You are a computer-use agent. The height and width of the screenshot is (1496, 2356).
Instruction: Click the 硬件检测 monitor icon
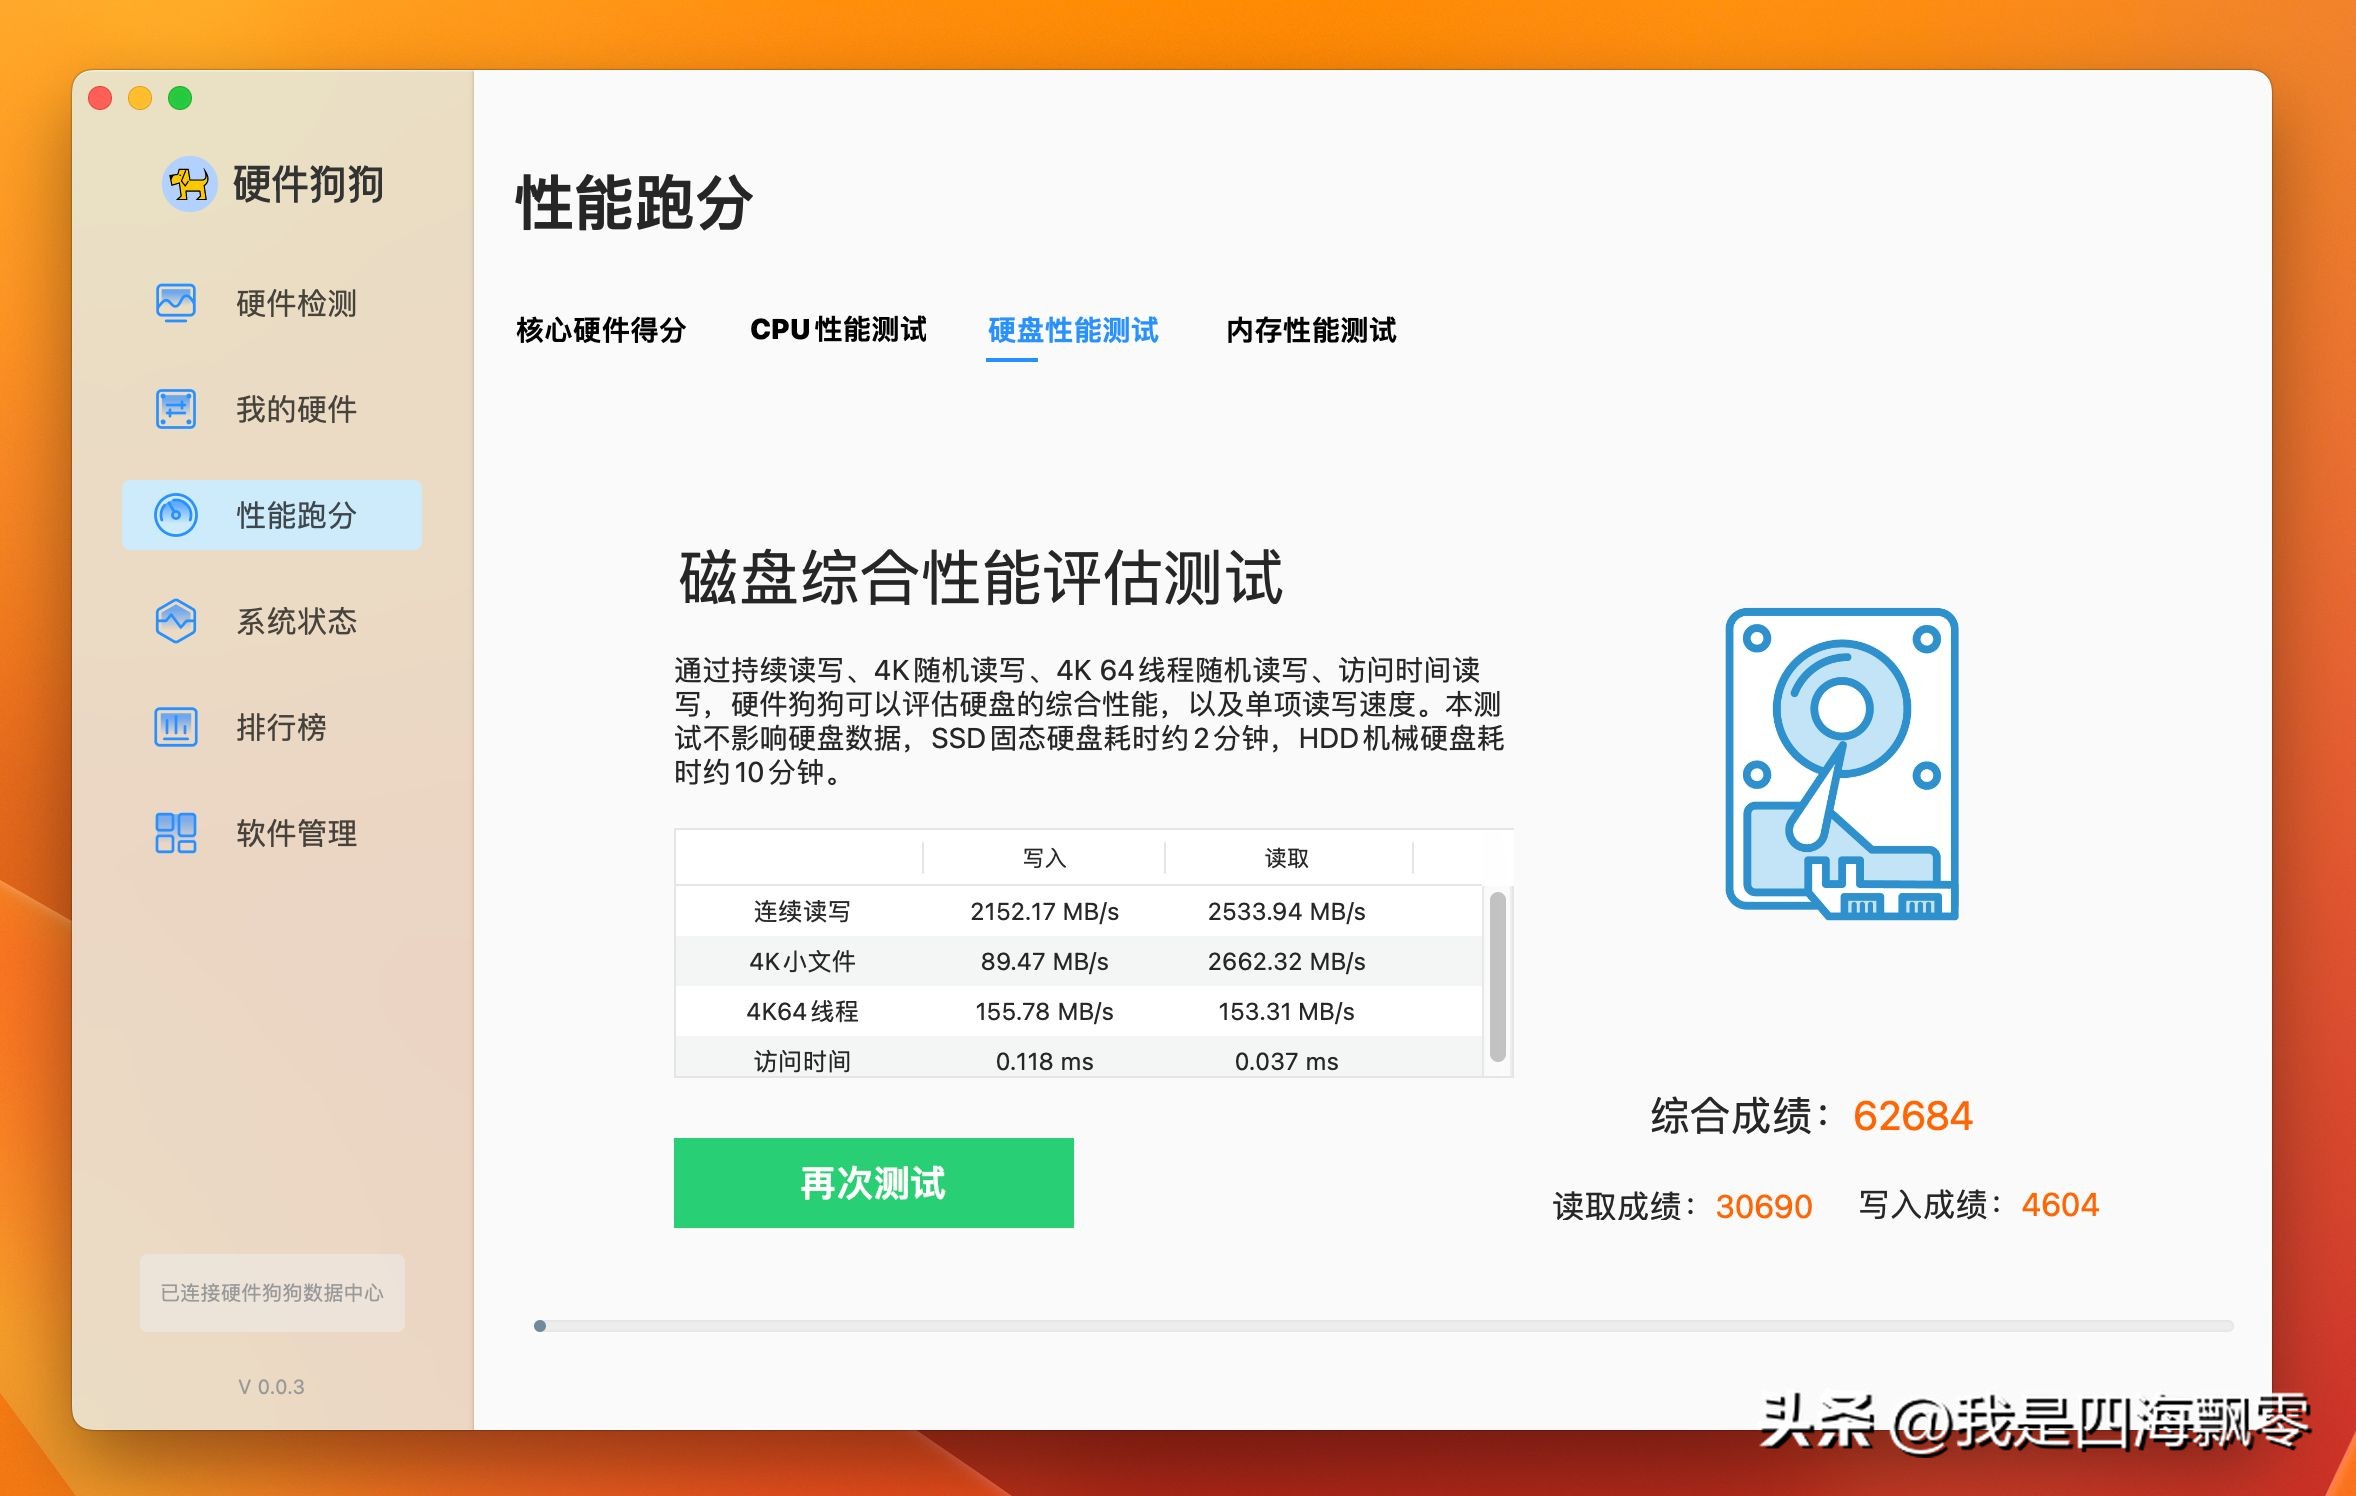176,303
